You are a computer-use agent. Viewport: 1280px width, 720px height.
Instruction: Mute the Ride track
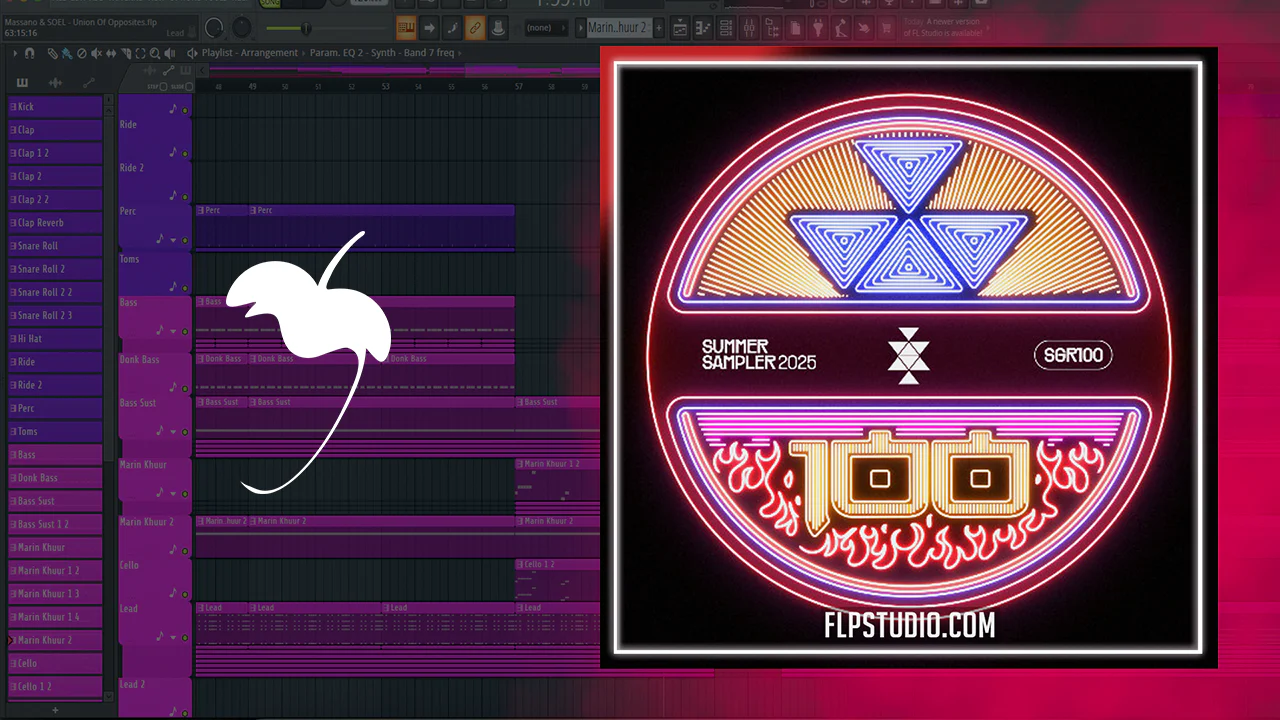[185, 153]
